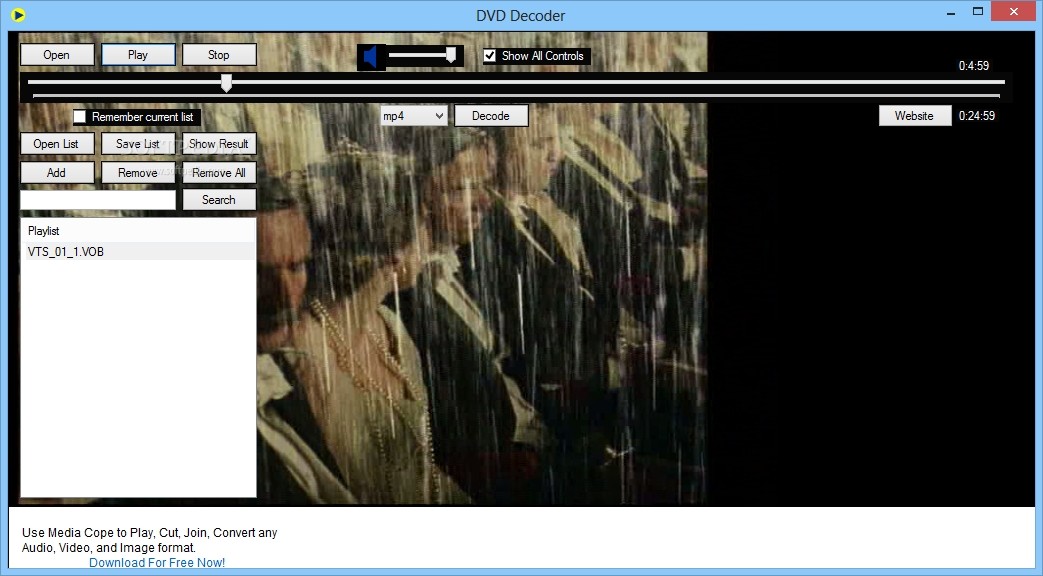Close the DVD Decoder window
1043x576 pixels.
1014,11
